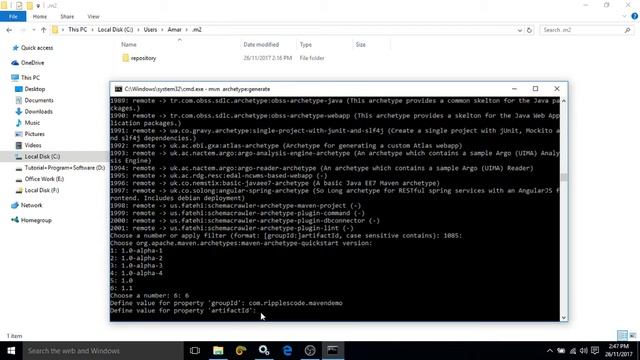Open quick access toolbar dropdown arrow
640x360 pixels.
click(x=38, y=6)
